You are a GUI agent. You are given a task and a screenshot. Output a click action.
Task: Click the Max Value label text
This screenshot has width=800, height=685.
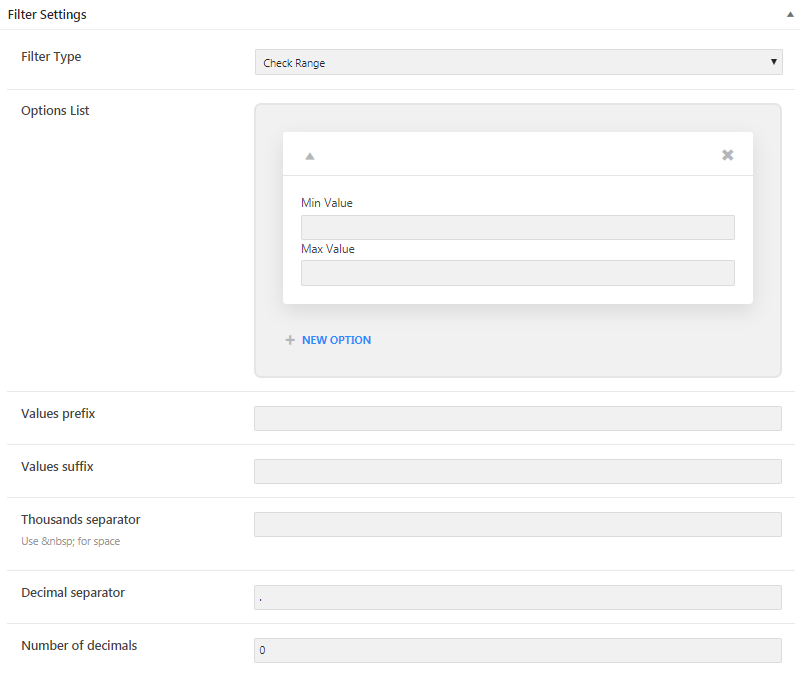[328, 249]
